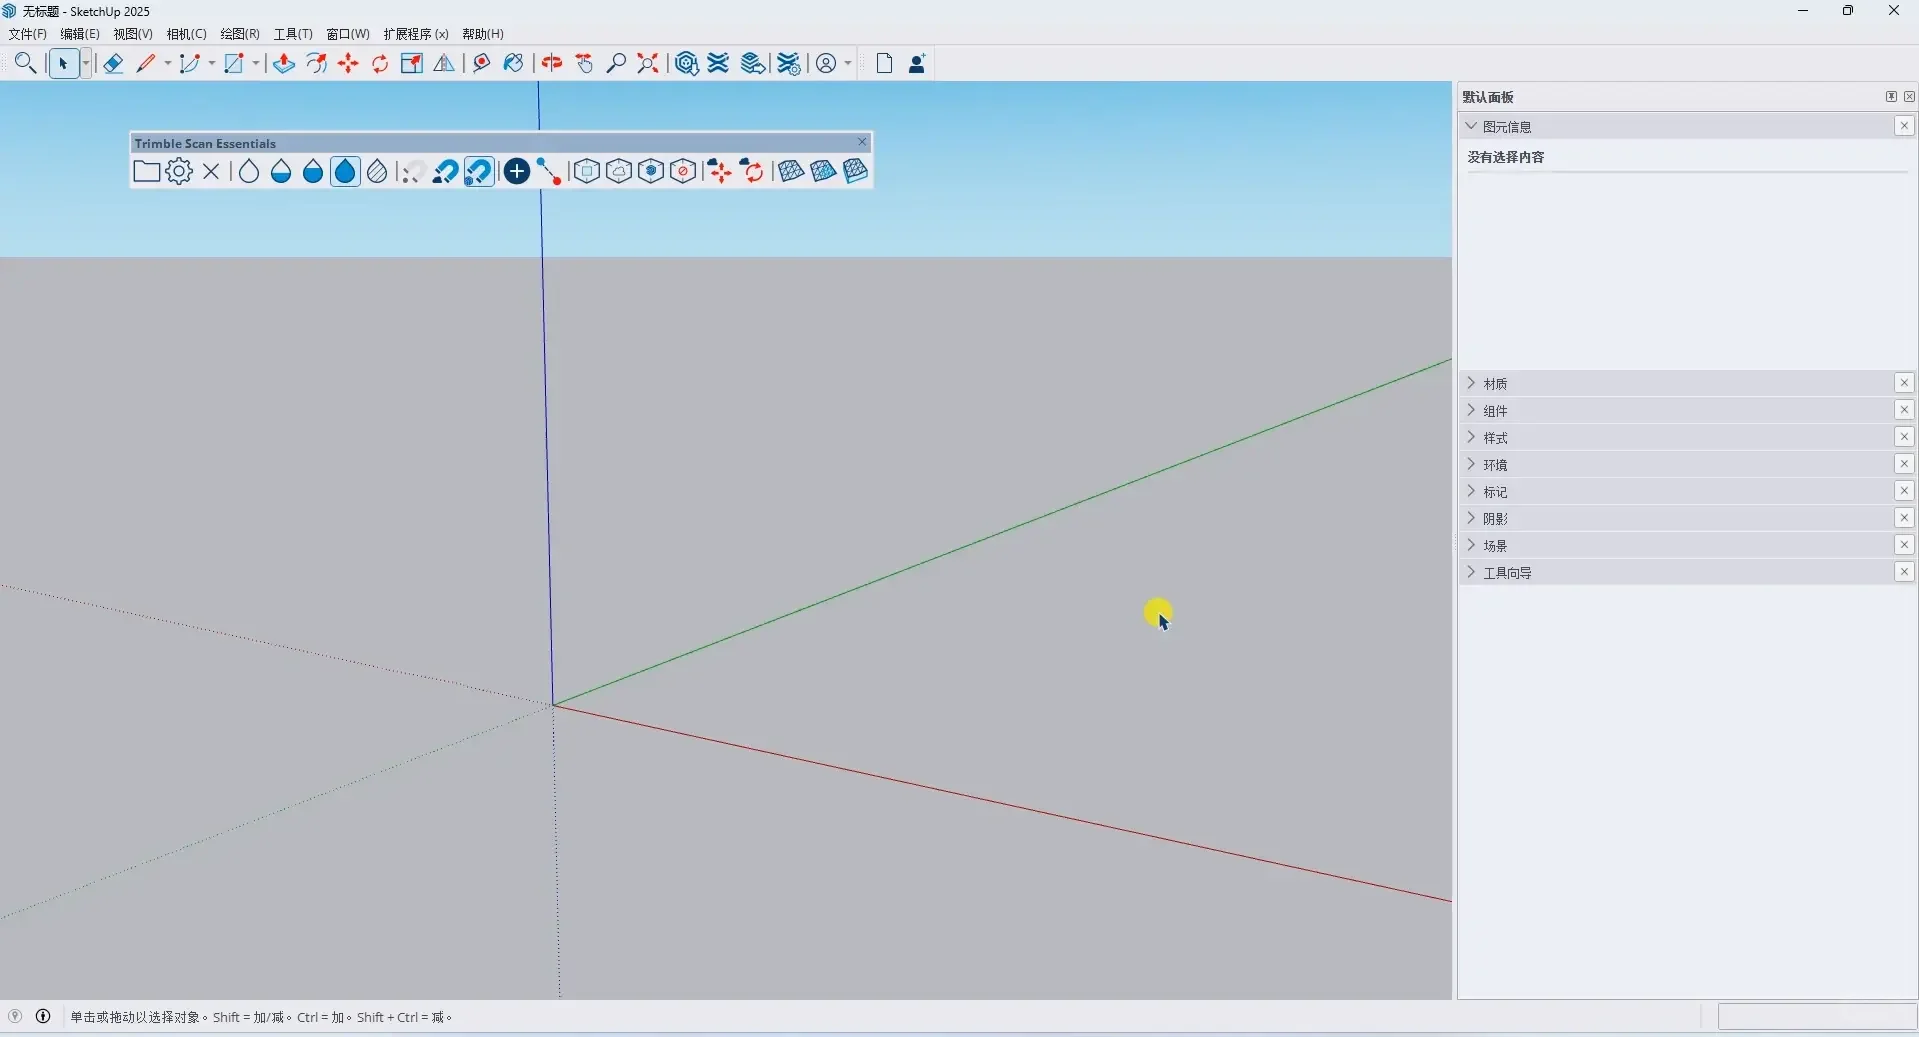Select the Move tool with red arrows
Screen dimensions: 1919x1037
click(x=349, y=64)
